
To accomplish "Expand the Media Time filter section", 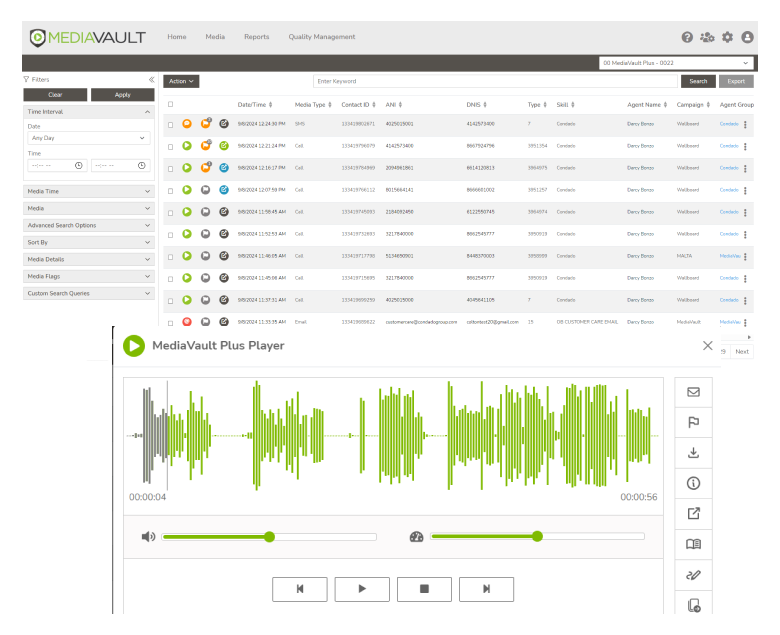I will tap(89, 191).
